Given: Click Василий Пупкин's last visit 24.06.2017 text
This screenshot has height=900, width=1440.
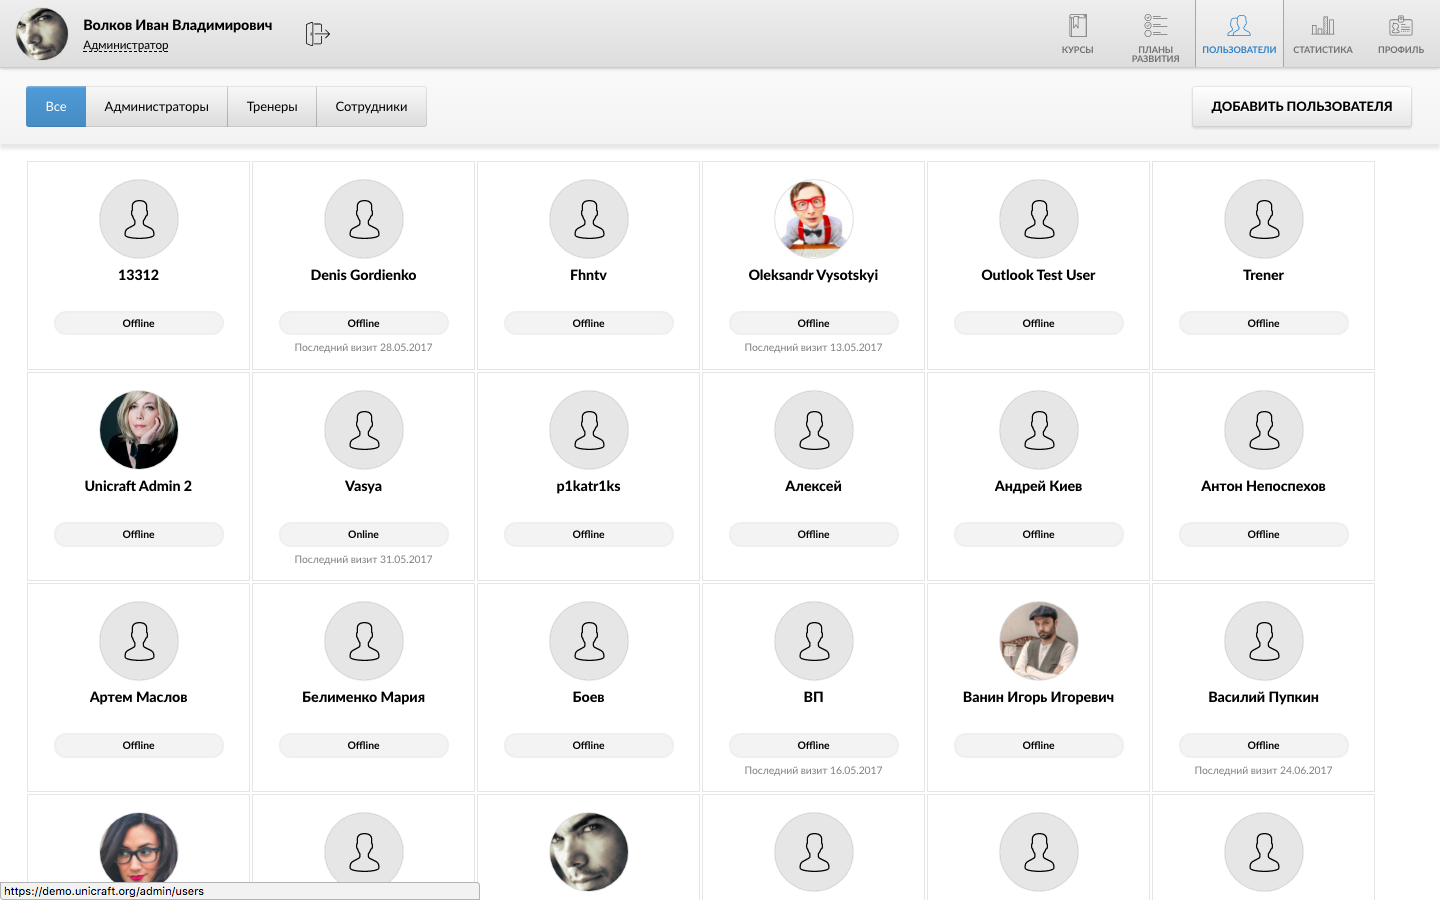Looking at the screenshot, I should [1264, 771].
